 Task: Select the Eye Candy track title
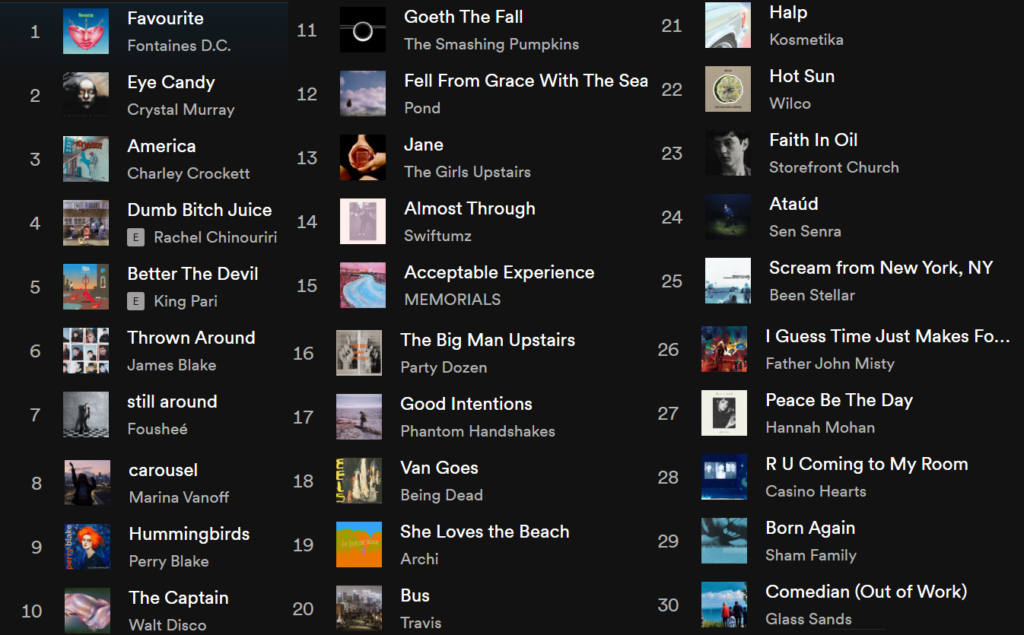[170, 83]
